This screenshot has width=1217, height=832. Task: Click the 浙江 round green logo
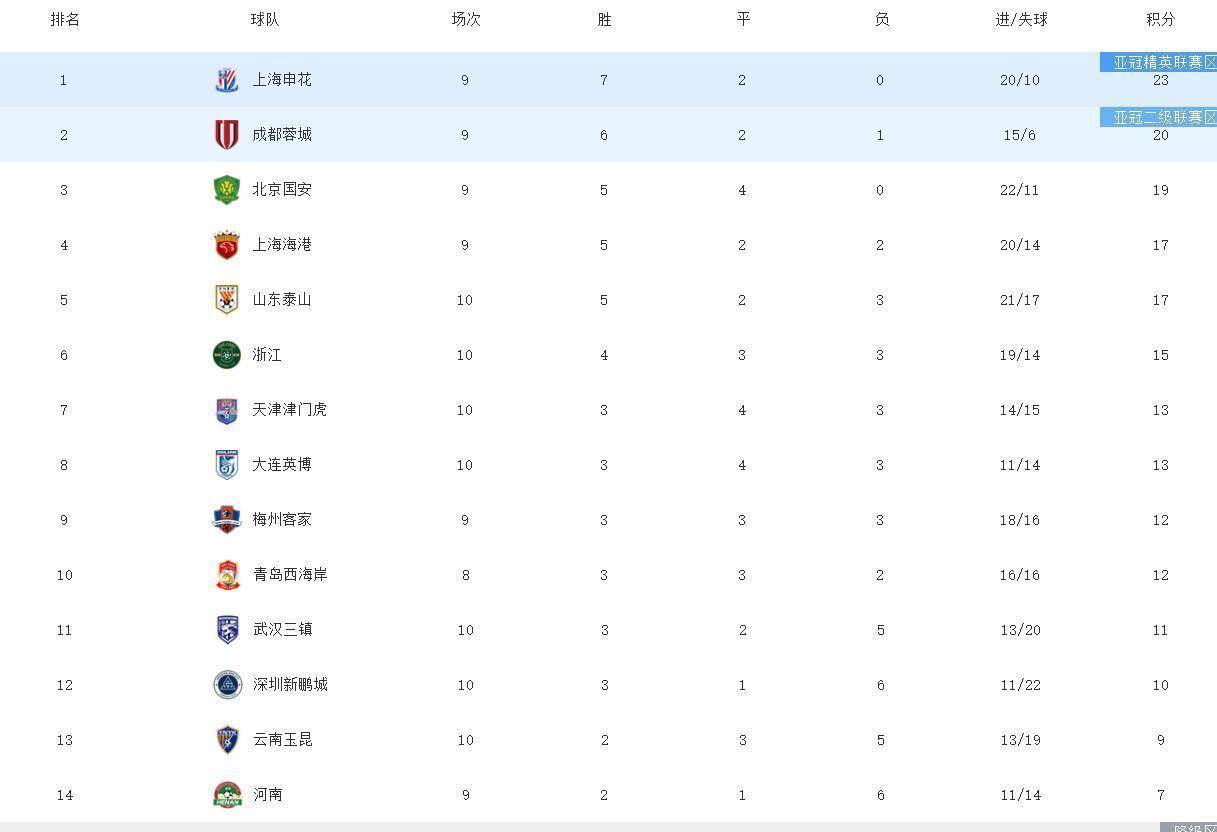point(227,354)
